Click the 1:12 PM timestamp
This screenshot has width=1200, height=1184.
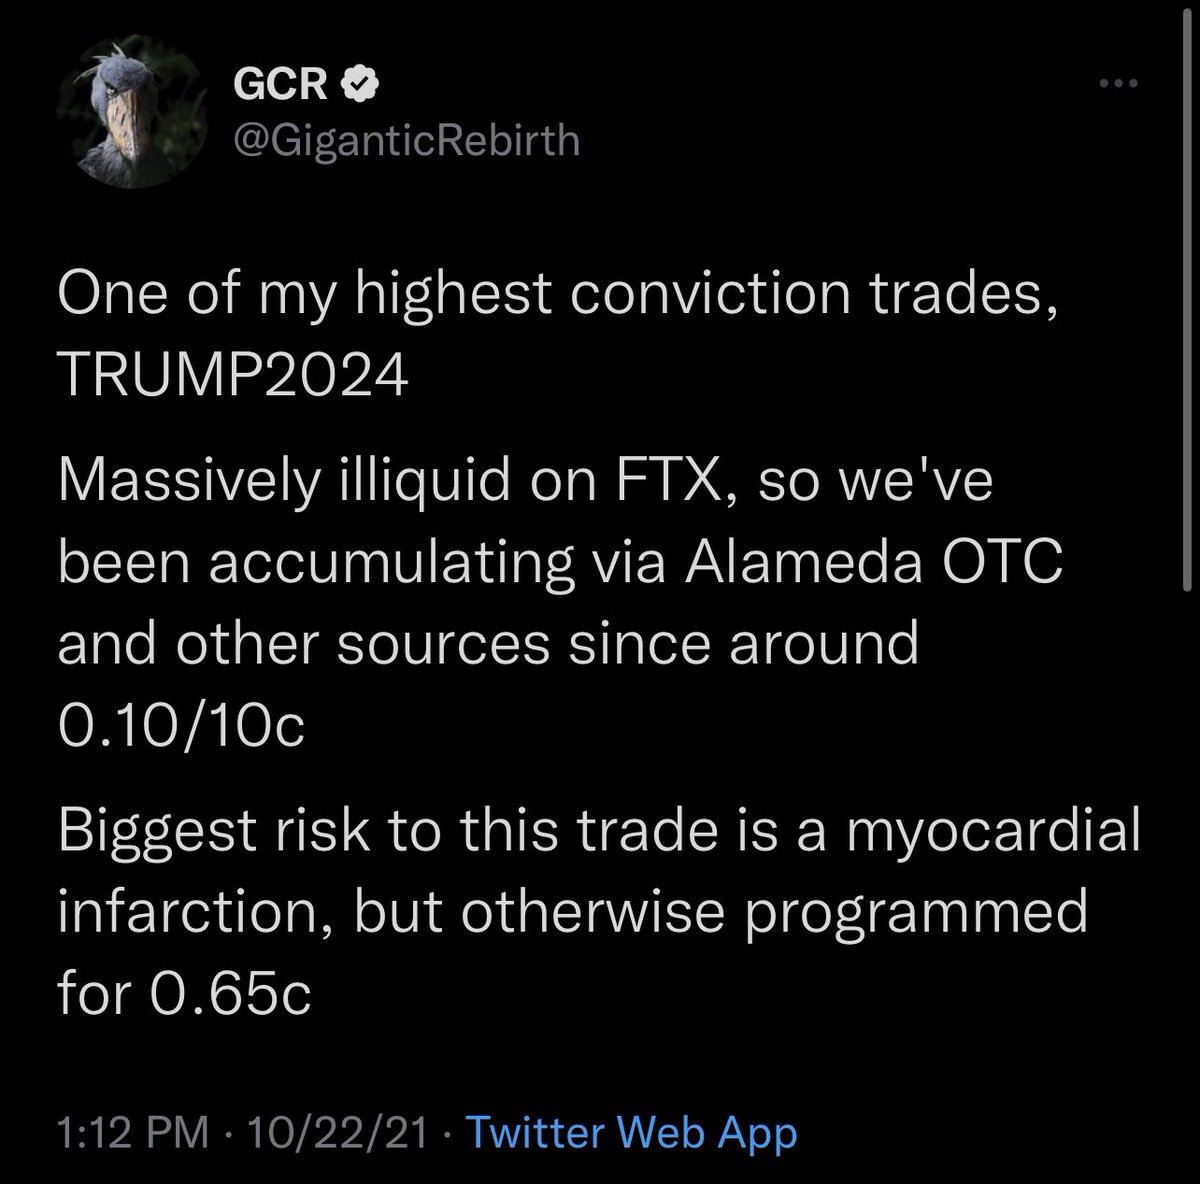point(133,1133)
